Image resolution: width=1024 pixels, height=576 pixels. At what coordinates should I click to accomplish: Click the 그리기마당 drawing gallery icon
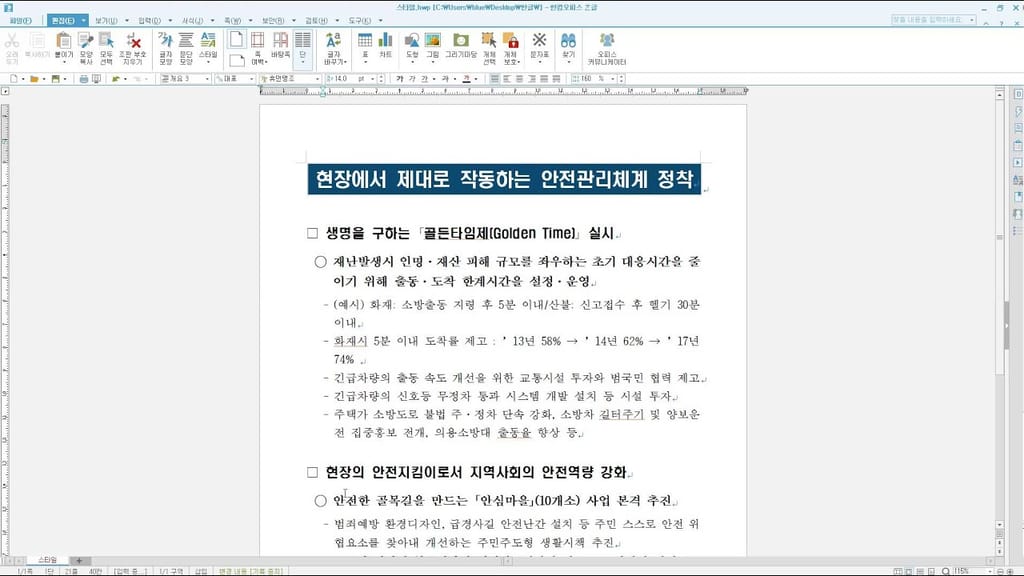point(461,46)
